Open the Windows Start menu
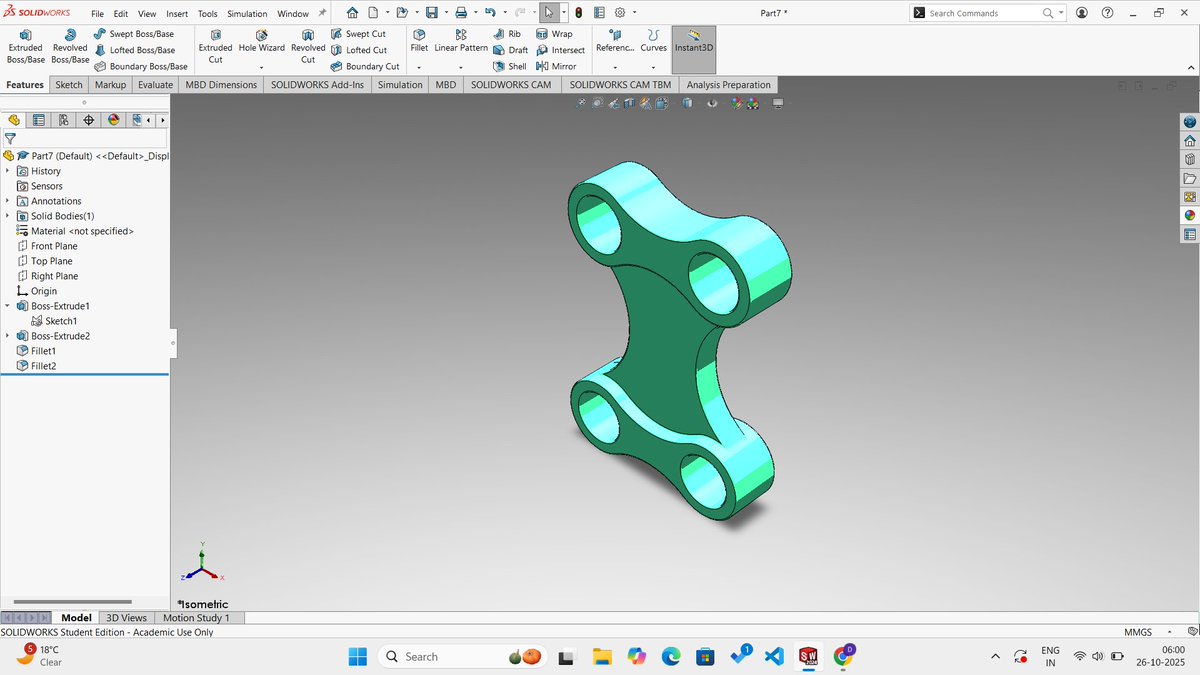 tap(358, 656)
